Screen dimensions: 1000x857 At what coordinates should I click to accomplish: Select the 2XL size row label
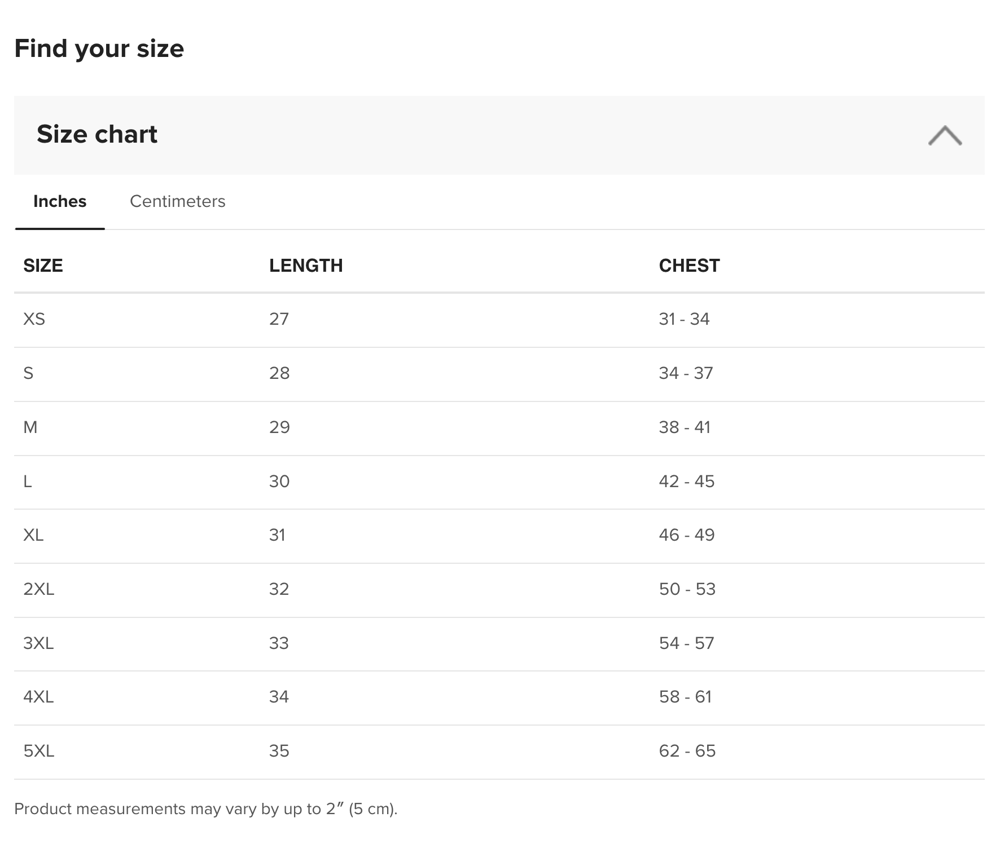click(x=39, y=589)
